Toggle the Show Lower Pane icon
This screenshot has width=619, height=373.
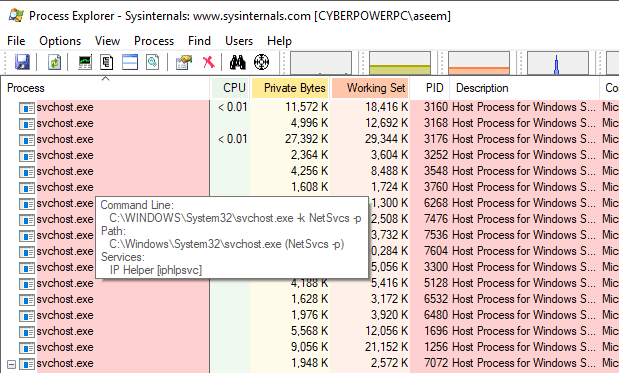(x=130, y=62)
